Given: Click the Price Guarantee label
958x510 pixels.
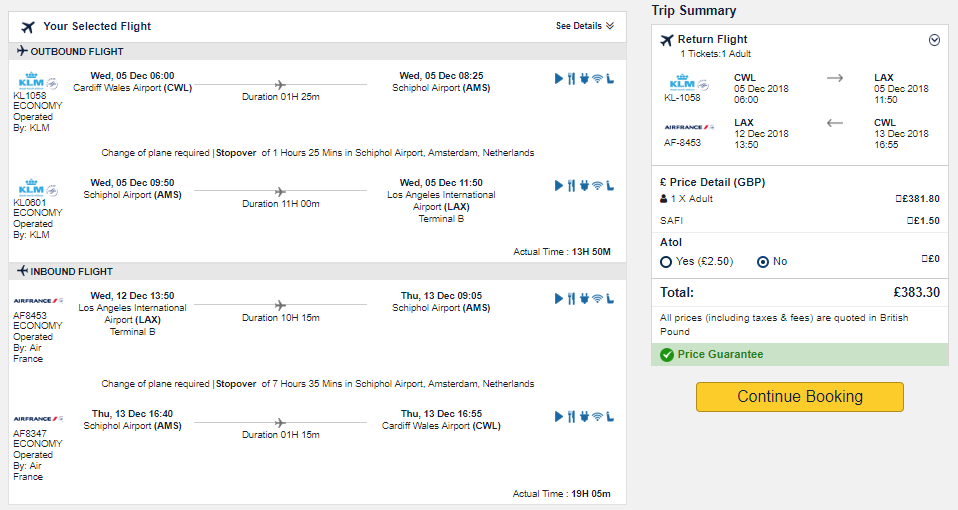Looking at the screenshot, I should [720, 354].
